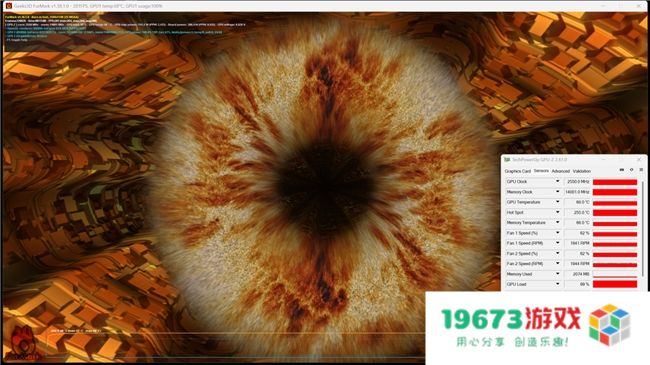650x365 pixels.
Task: Open the Validation tab in GPU-Z
Action: [x=582, y=171]
